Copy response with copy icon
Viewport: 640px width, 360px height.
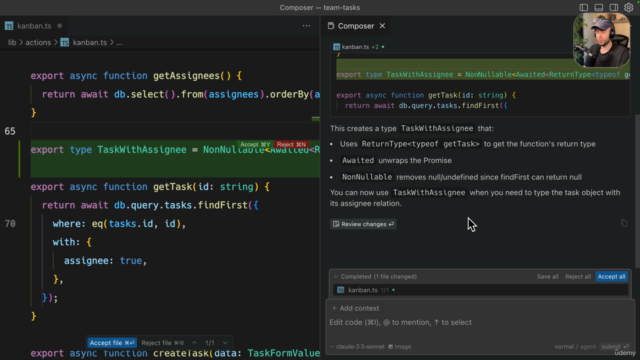pyautogui.click(x=624, y=223)
